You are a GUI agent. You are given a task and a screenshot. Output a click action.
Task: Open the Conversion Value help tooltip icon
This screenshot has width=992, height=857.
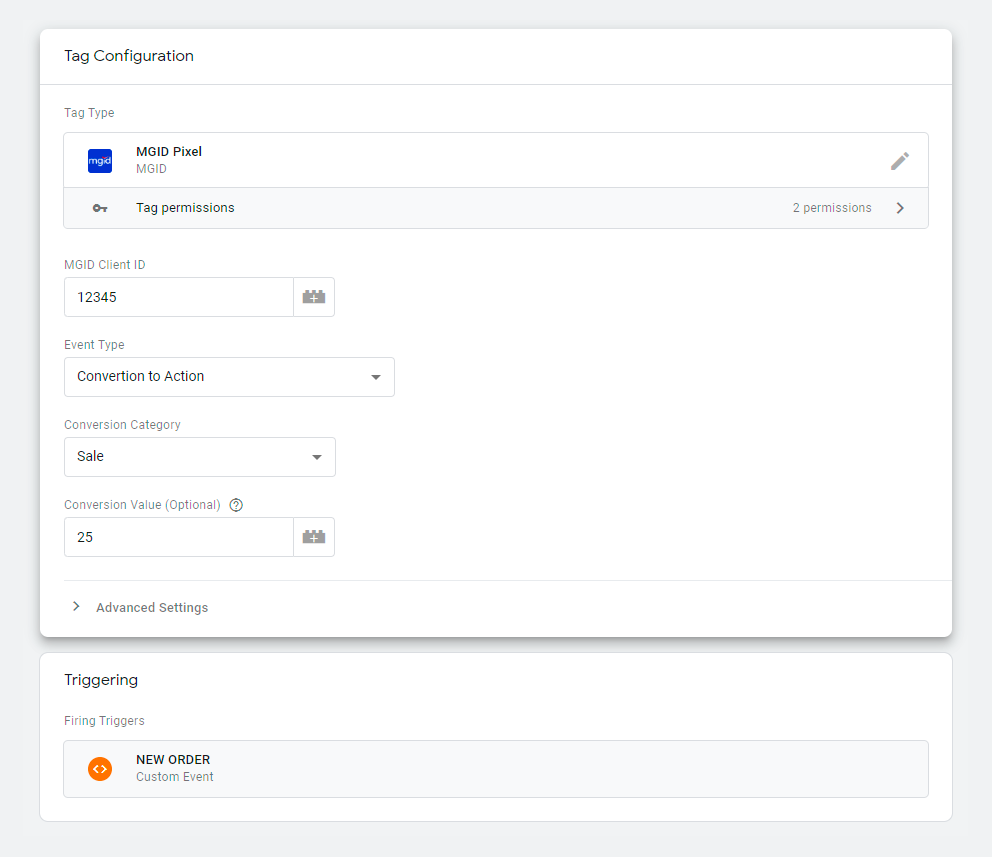pyautogui.click(x=236, y=505)
